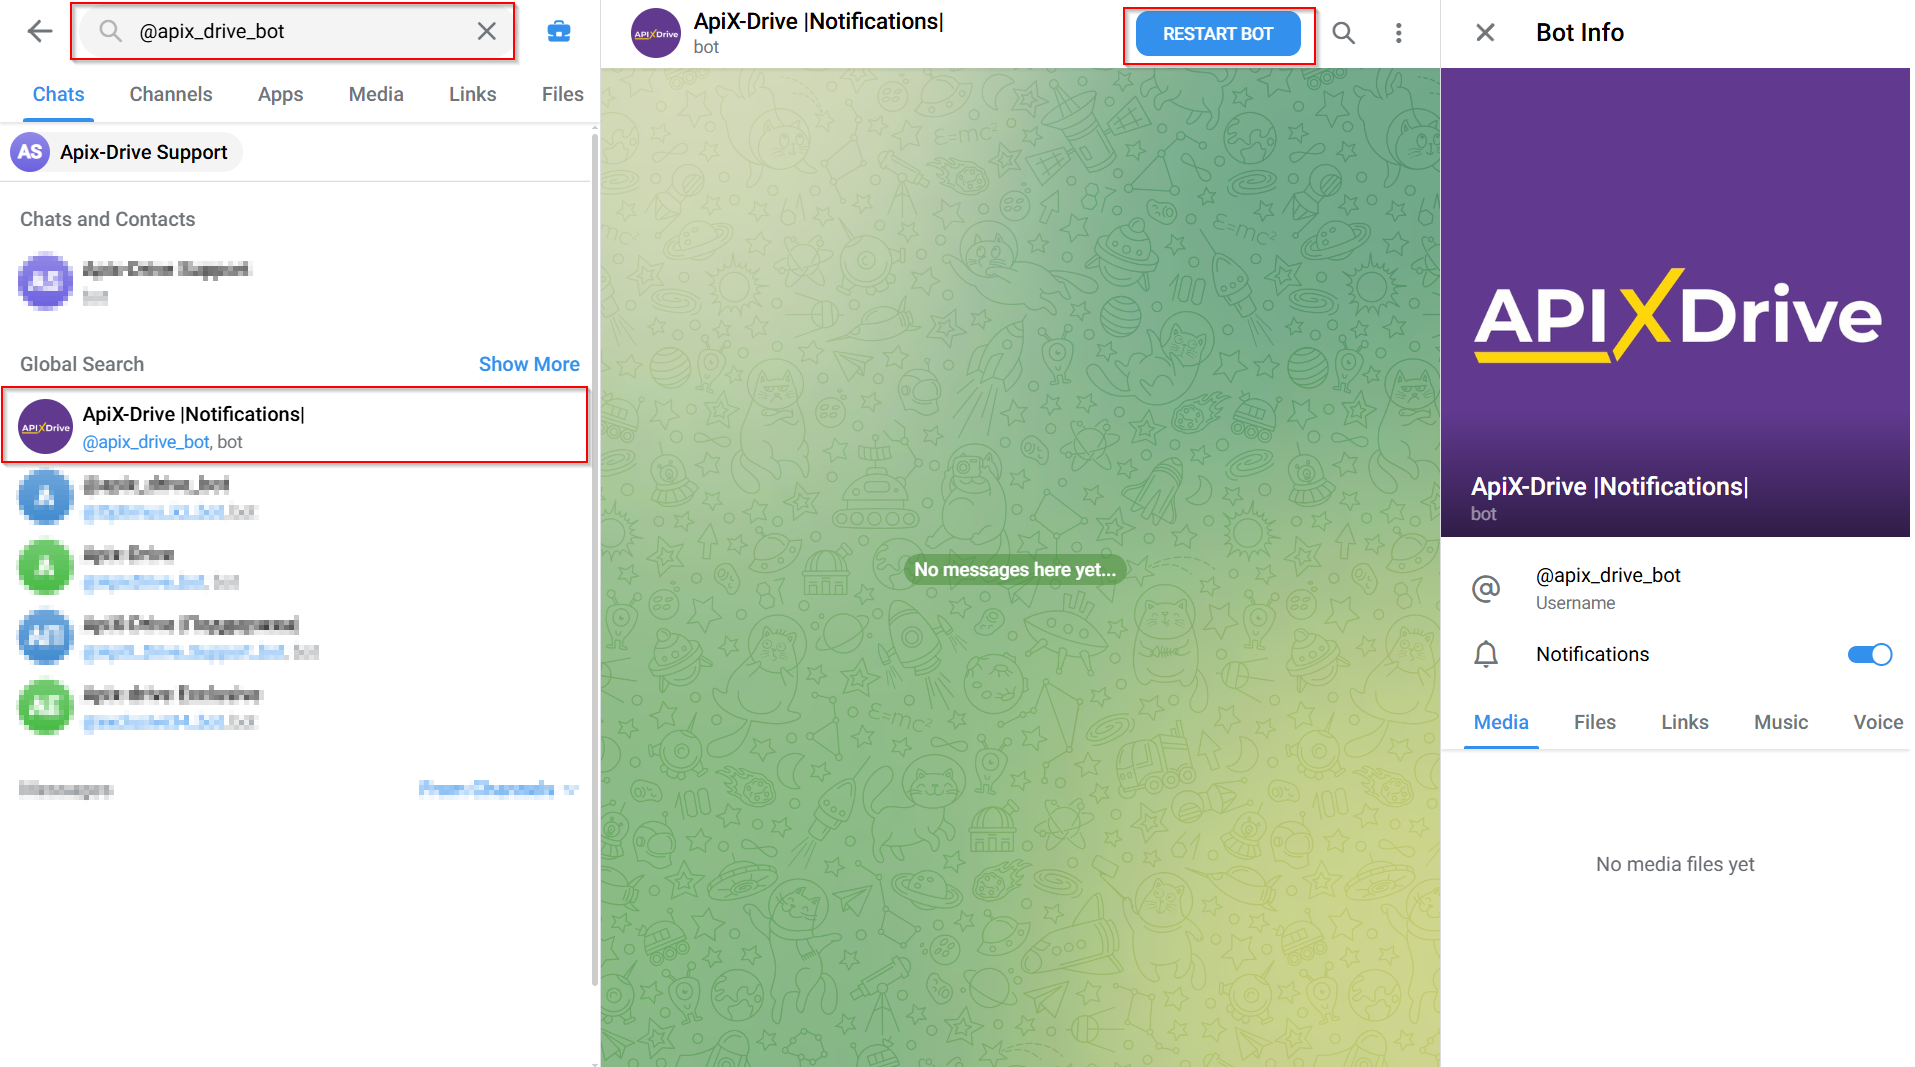Select Files tab in Bot Info
This screenshot has width=1915, height=1067.
[1595, 722]
